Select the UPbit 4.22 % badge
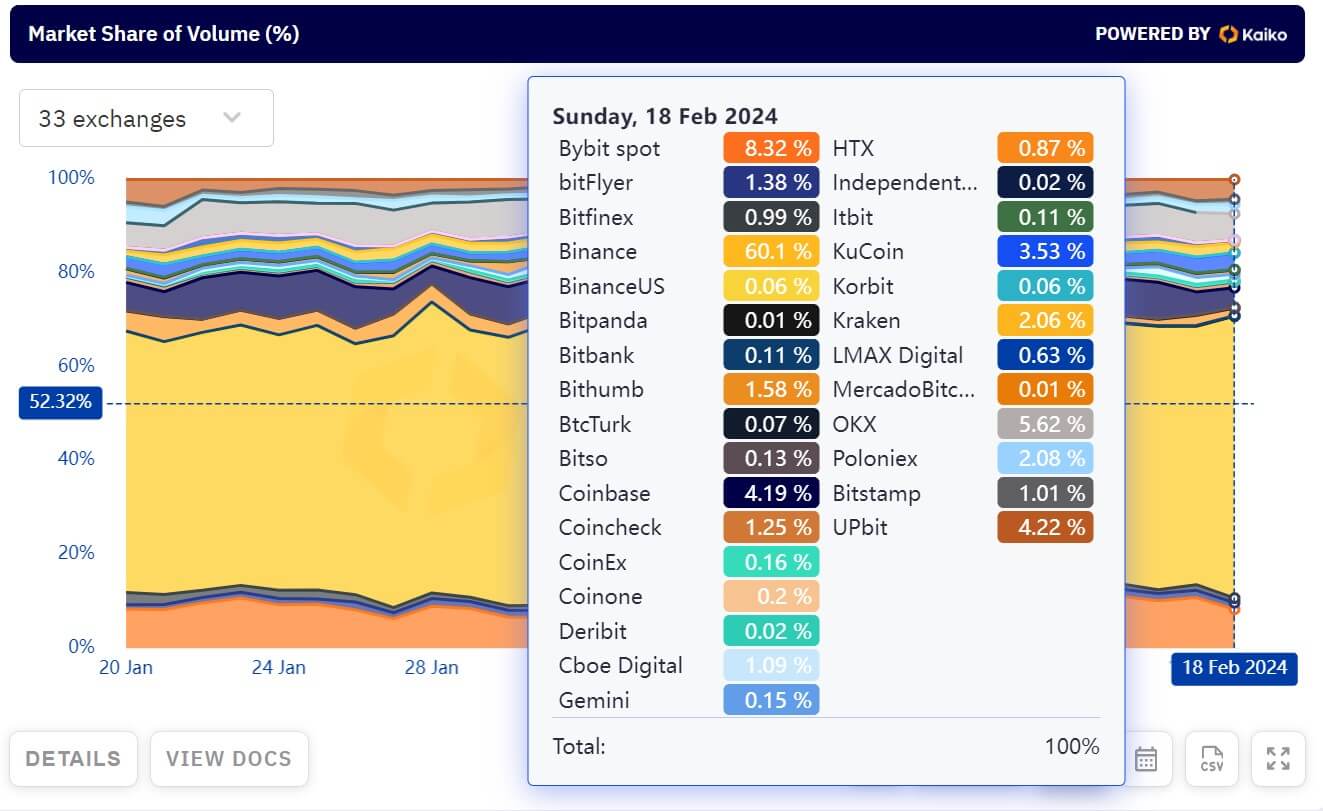The width and height of the screenshot is (1323, 811). pyautogui.click(x=1045, y=528)
